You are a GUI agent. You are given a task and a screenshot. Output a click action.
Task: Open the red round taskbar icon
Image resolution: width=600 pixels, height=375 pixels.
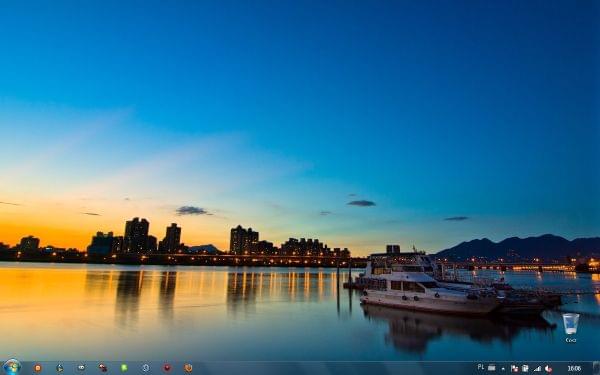167,368
